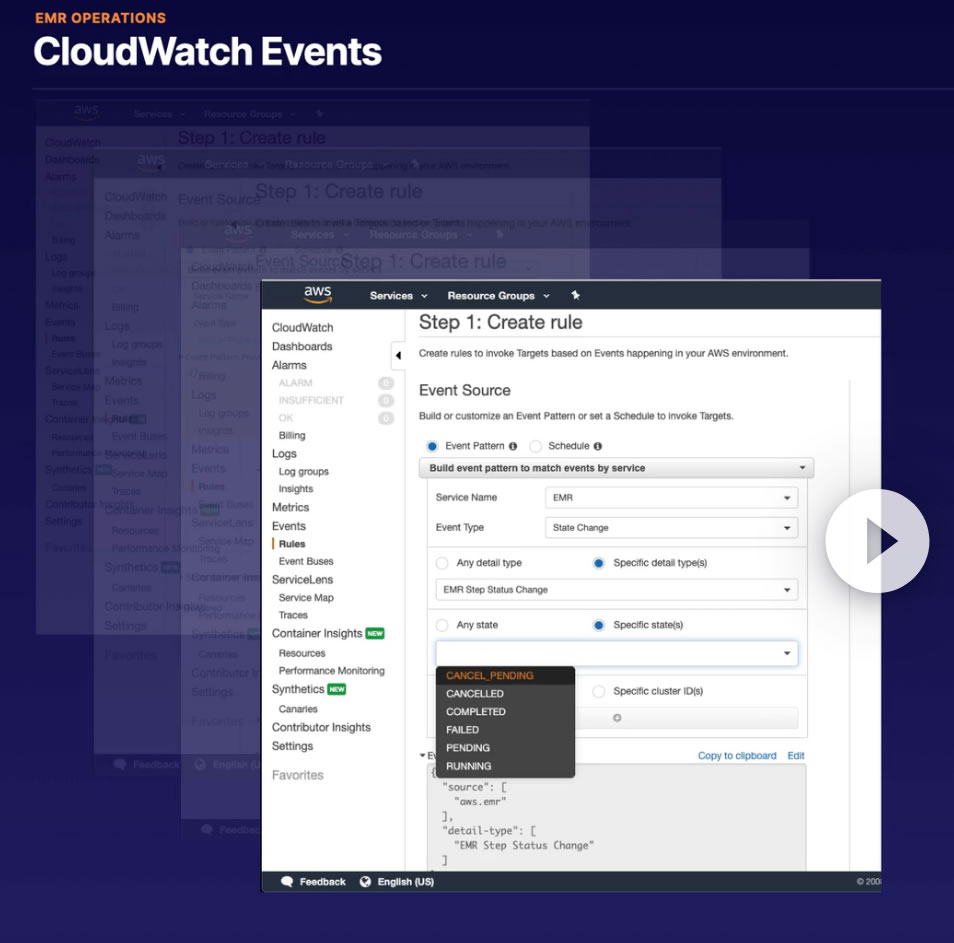This screenshot has width=954, height=943.
Task: Open Billing under Alarms
Action: tap(292, 436)
